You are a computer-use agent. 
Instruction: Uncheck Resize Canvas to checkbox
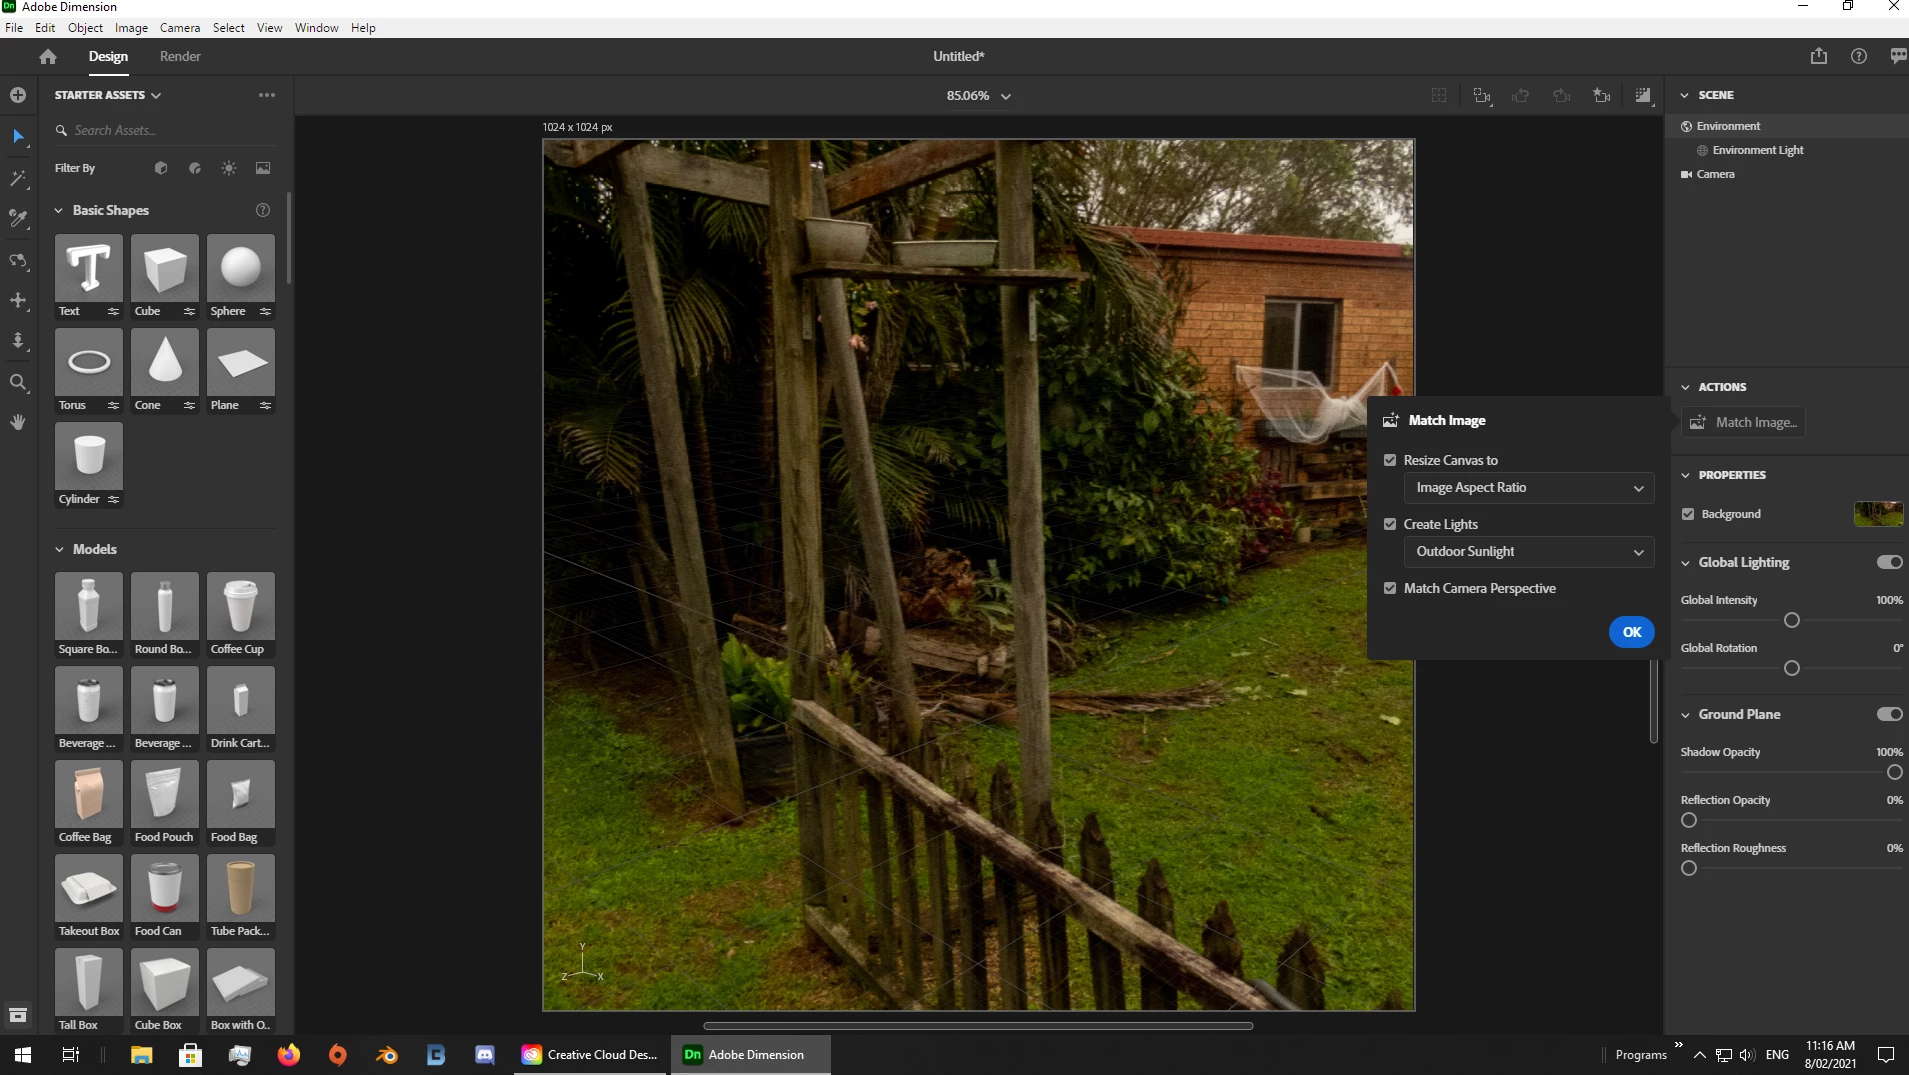click(x=1390, y=460)
